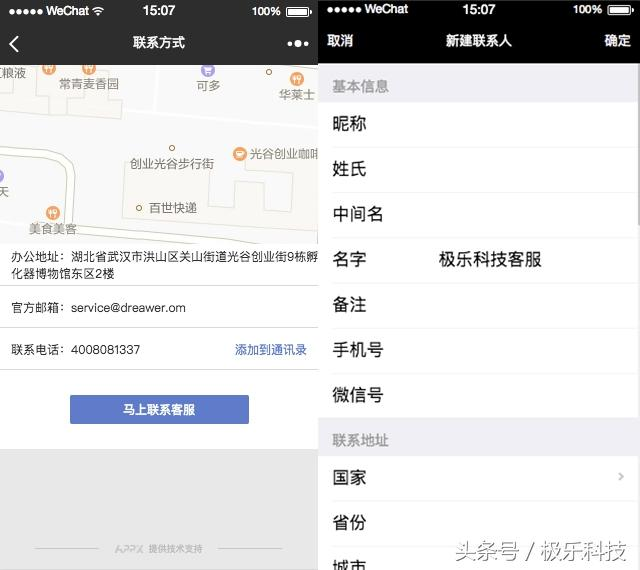This screenshot has width=640, height=570.
Task: Tap the left screen battery indicator
Action: [299, 11]
